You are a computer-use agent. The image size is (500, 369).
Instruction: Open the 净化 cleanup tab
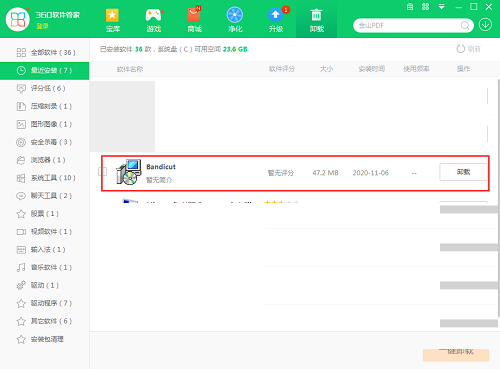[235, 20]
